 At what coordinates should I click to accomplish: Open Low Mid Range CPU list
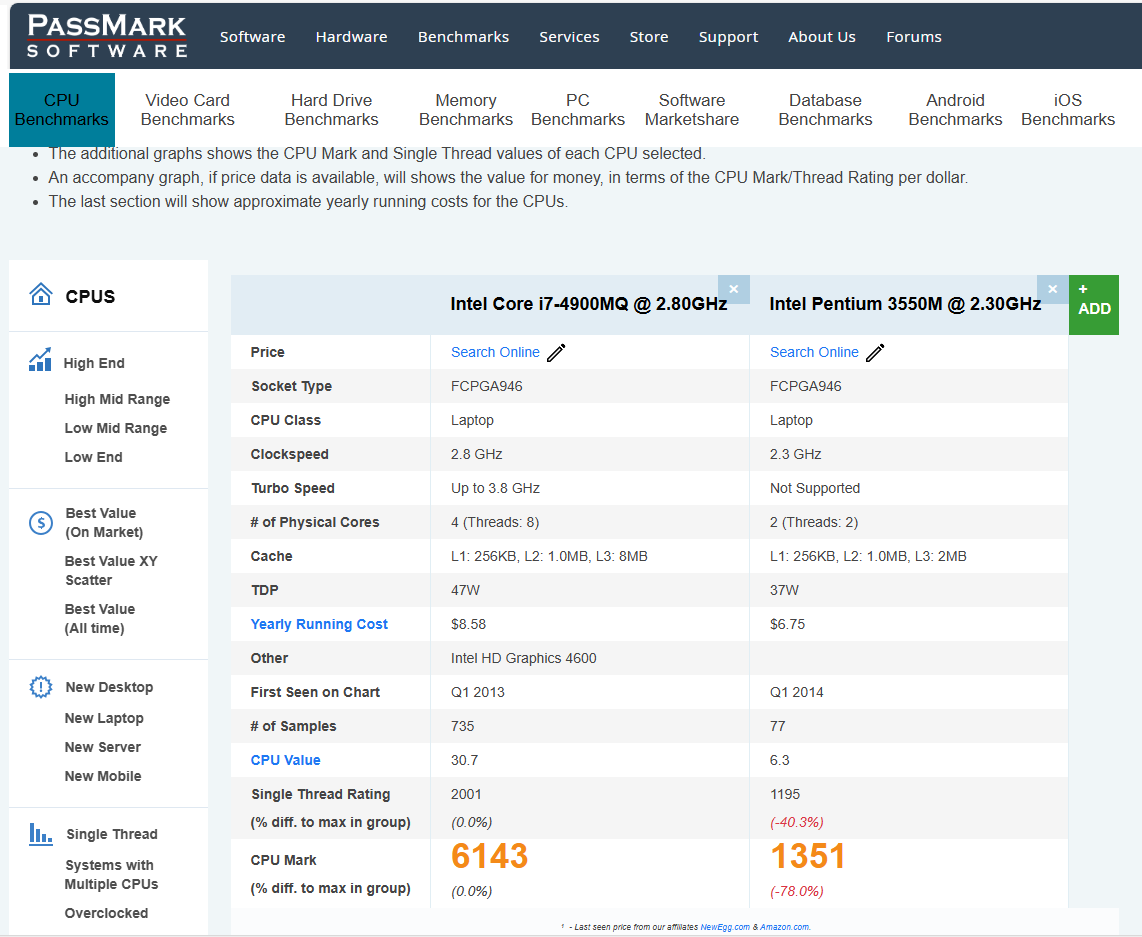(116, 428)
